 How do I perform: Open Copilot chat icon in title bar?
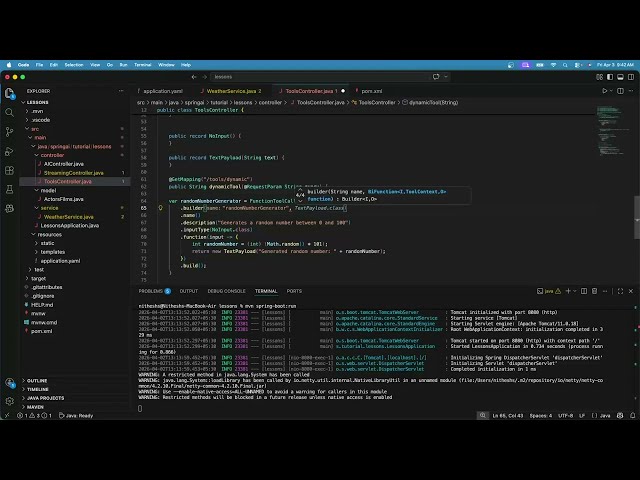pos(436,77)
